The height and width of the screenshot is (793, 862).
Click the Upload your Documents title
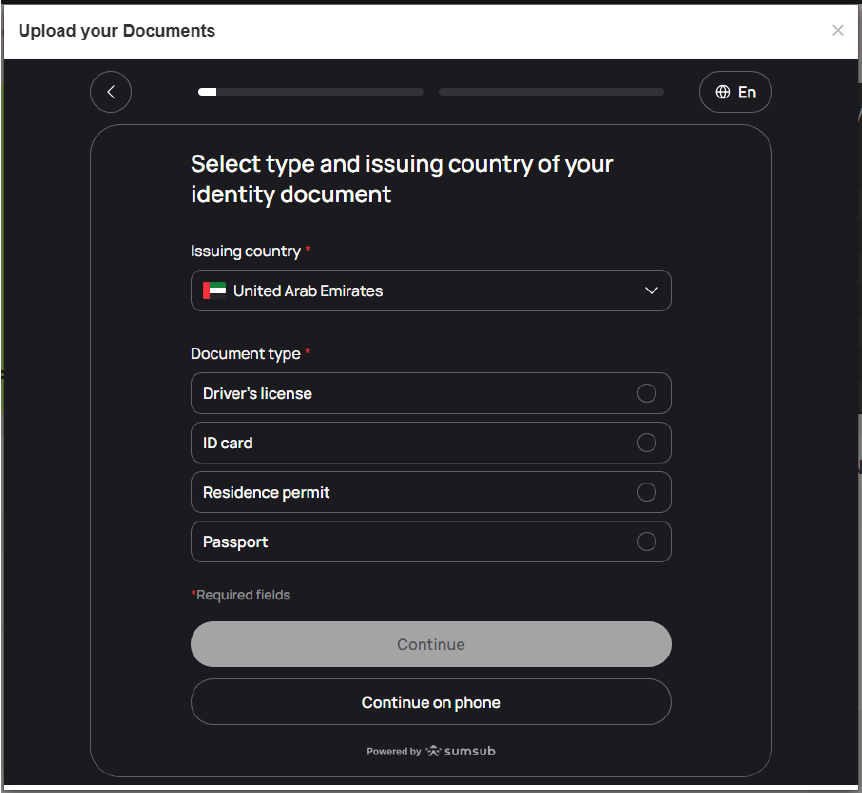tap(117, 31)
